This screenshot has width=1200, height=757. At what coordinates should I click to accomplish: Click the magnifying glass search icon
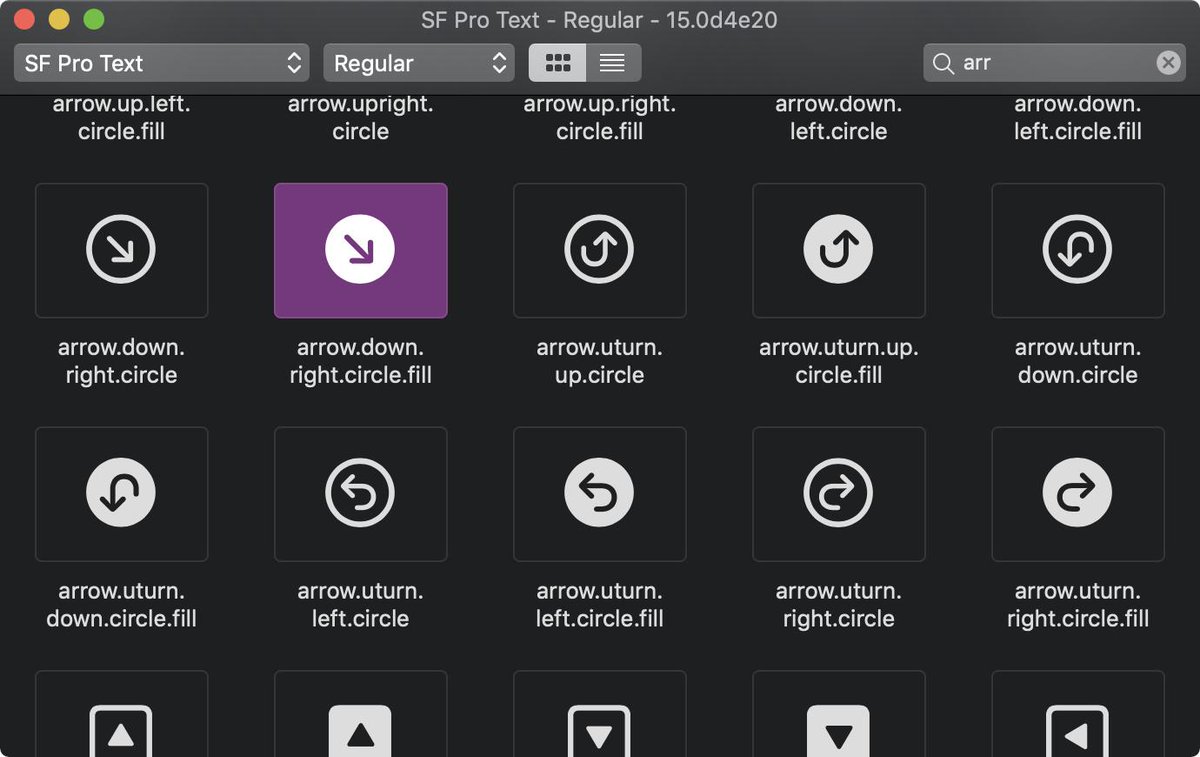942,64
